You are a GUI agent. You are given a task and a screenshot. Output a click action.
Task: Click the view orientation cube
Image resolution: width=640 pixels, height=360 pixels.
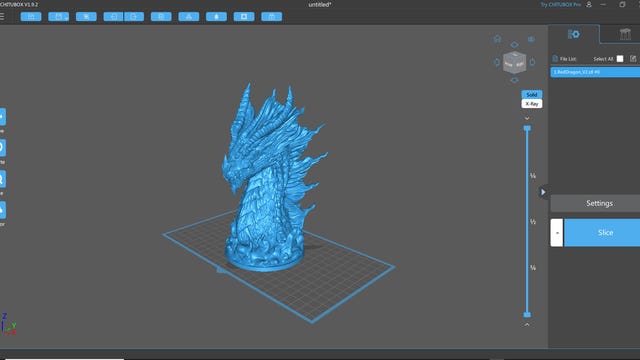coord(514,62)
